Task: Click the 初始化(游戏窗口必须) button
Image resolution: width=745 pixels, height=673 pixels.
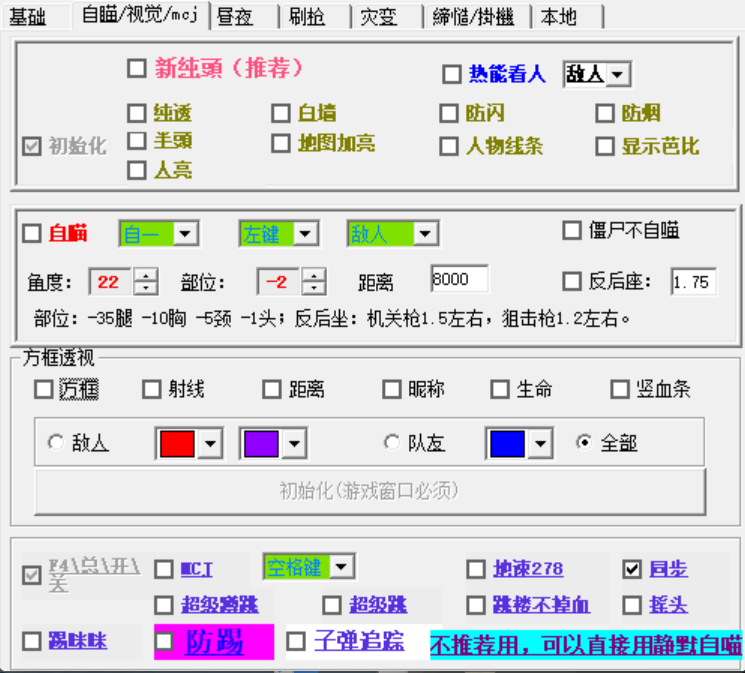Action: 369,491
